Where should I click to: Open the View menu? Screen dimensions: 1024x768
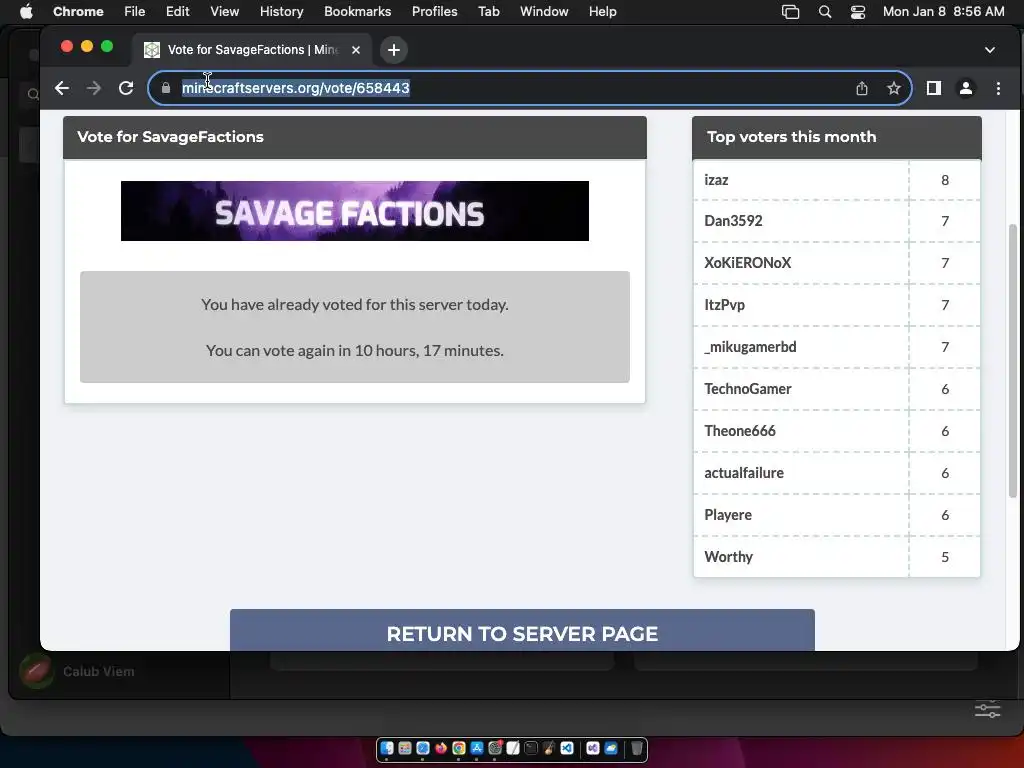225,12
